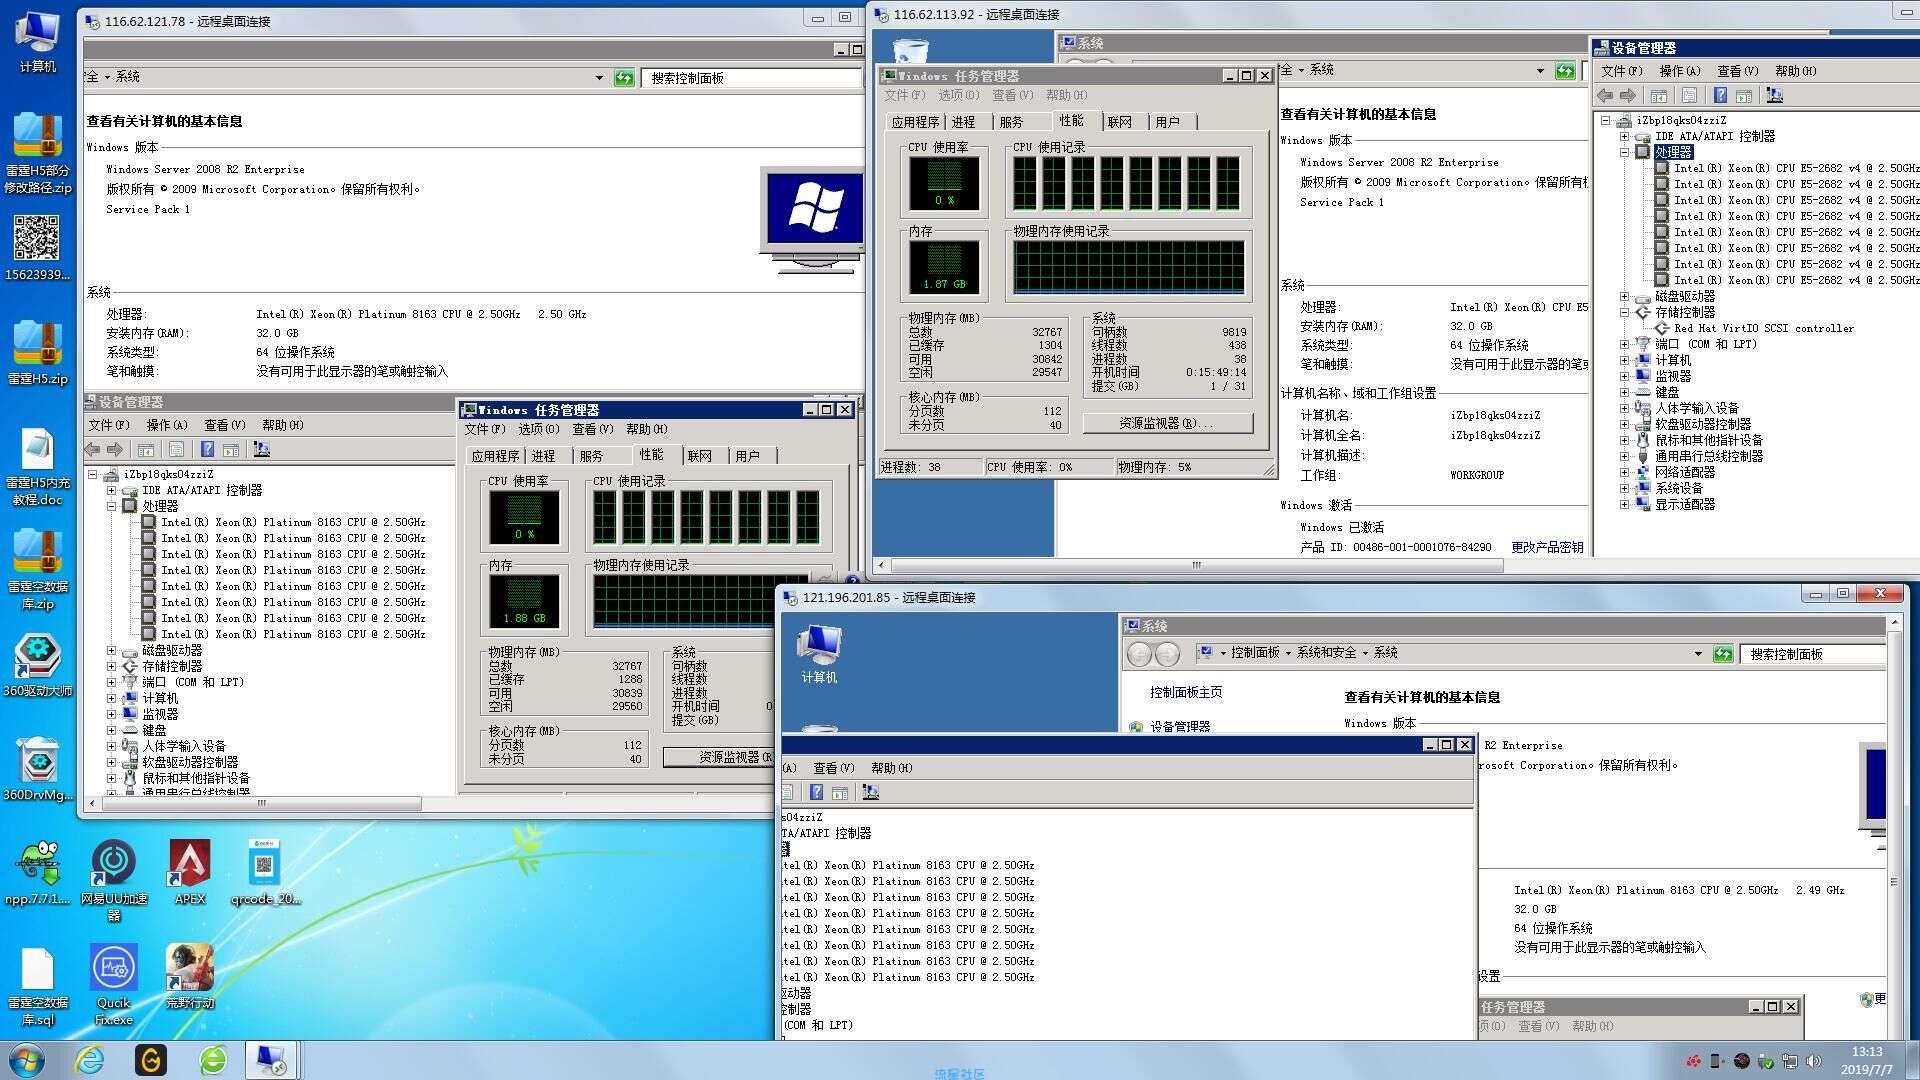The height and width of the screenshot is (1080, 1920).
Task: Open Internet Explorer from the taskbar
Action: (x=90, y=1060)
